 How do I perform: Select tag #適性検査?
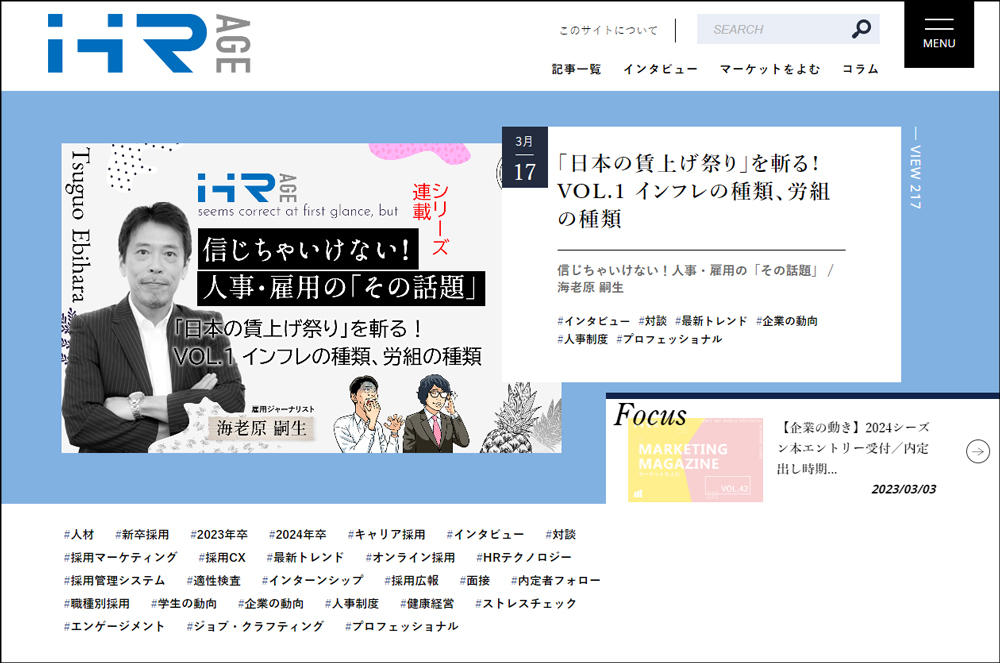tap(213, 580)
